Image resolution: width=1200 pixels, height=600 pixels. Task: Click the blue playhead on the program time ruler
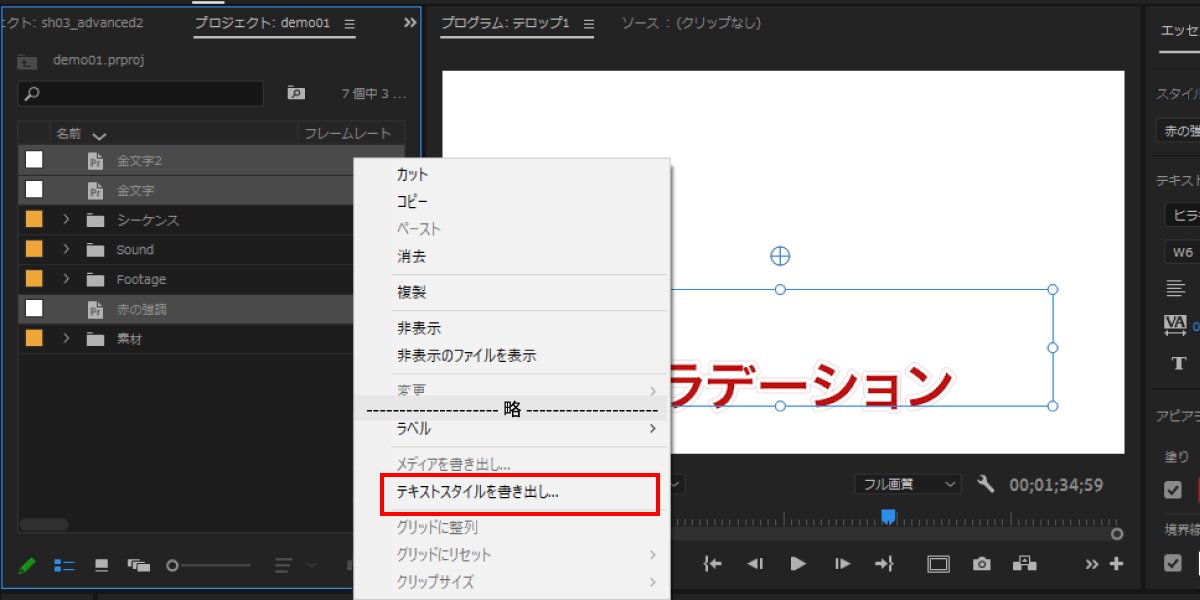[887, 516]
